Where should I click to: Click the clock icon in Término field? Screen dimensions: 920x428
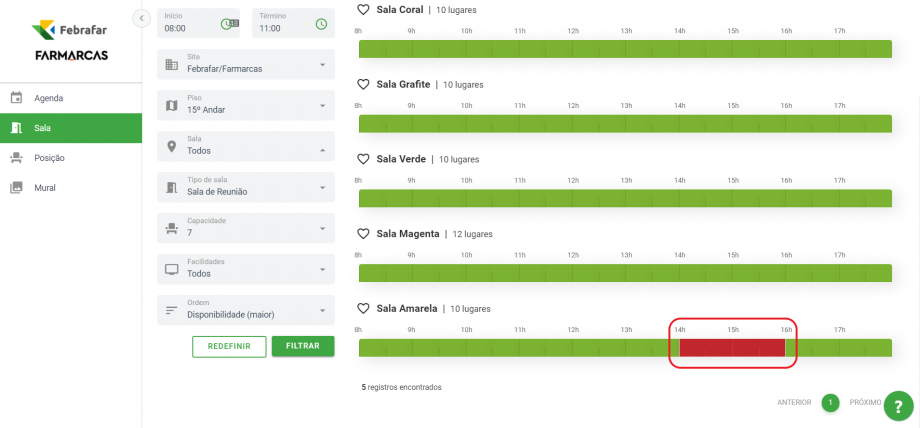(321, 23)
